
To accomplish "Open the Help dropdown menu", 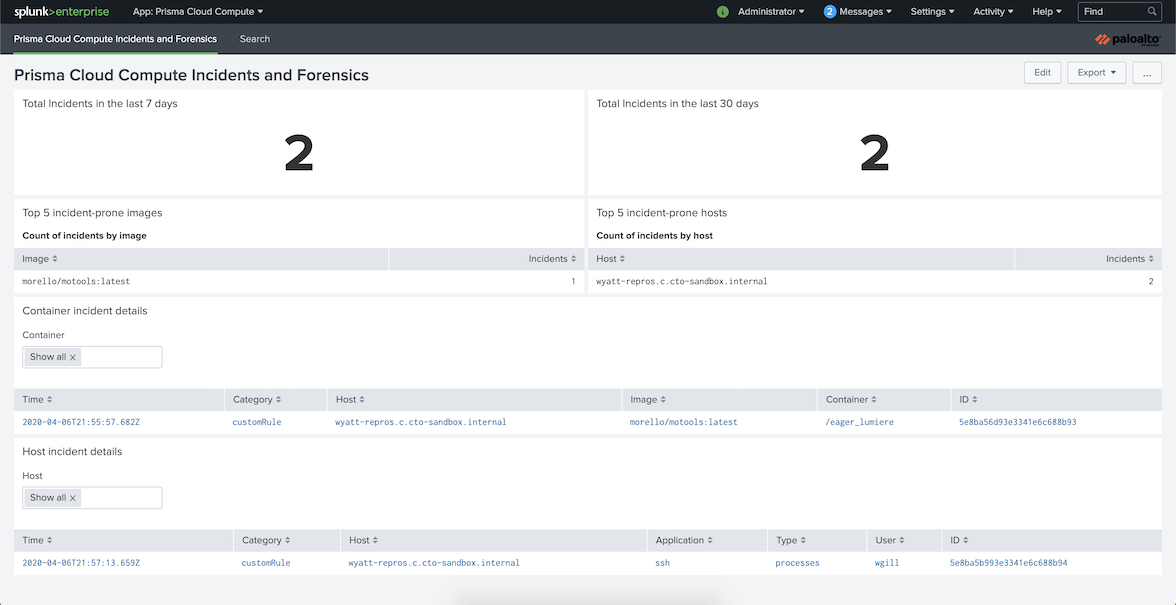I will pos(1047,12).
